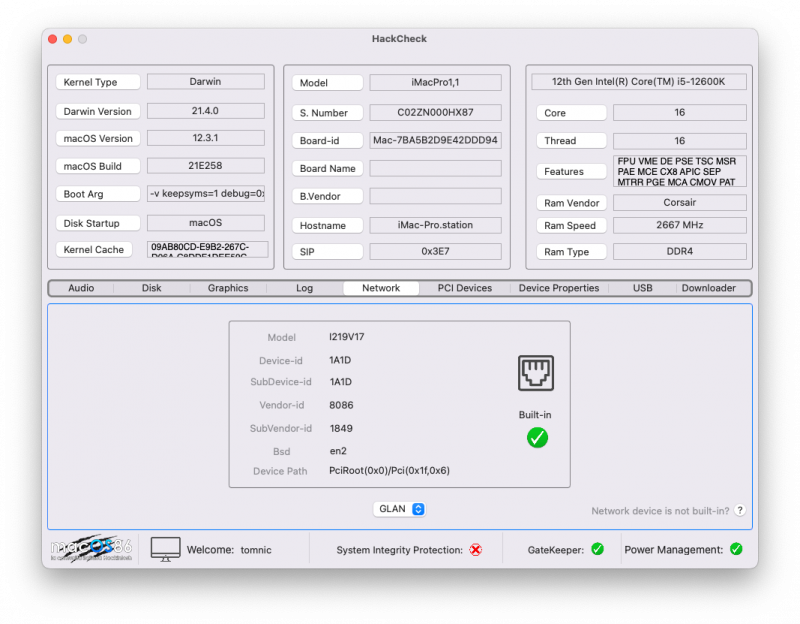Switch to the USB tab
This screenshot has width=800, height=624.
point(642,288)
